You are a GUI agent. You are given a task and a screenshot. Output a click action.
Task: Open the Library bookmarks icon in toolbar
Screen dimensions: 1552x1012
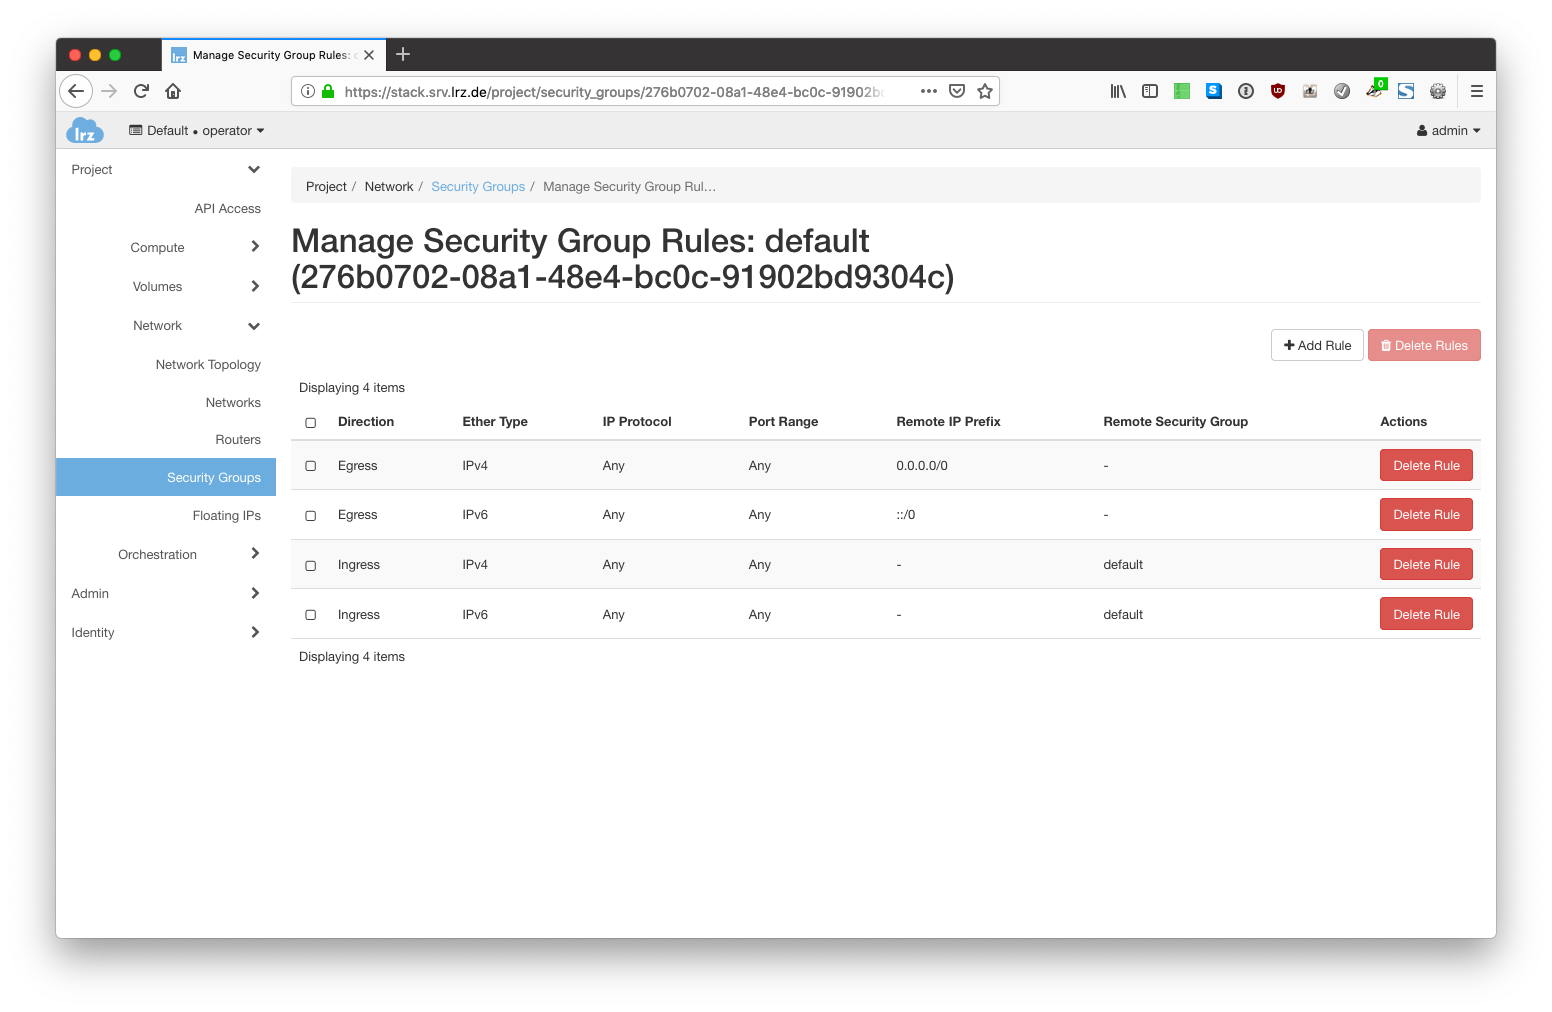pos(1118,91)
